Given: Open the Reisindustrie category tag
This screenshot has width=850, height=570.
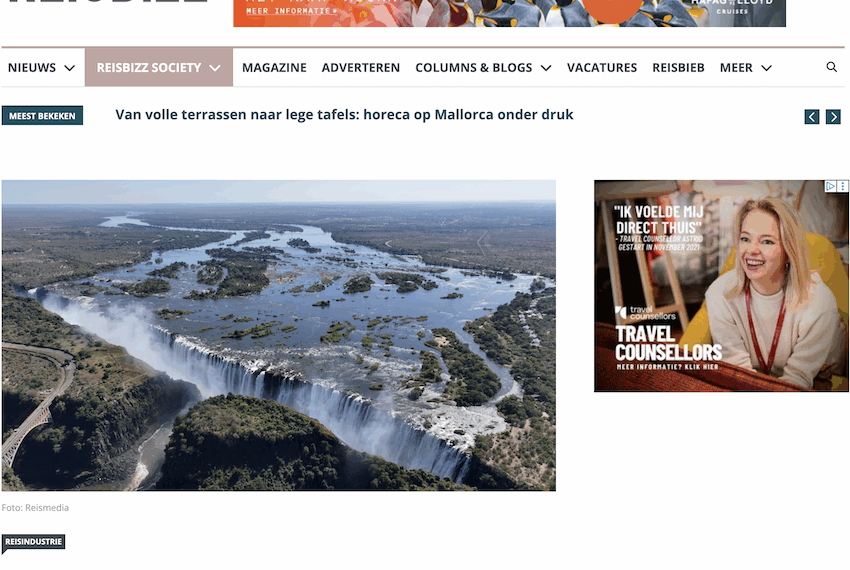Looking at the screenshot, I should click(x=34, y=542).
